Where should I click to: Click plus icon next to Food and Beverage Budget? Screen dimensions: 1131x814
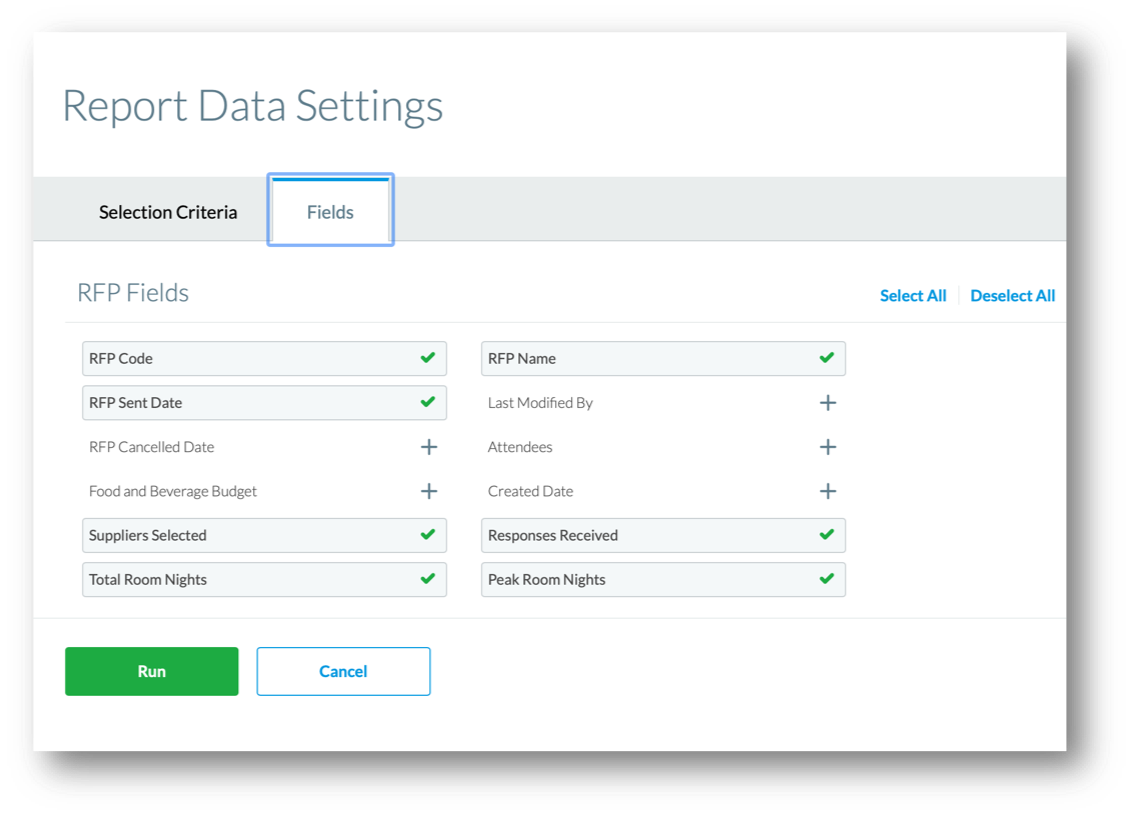(429, 491)
